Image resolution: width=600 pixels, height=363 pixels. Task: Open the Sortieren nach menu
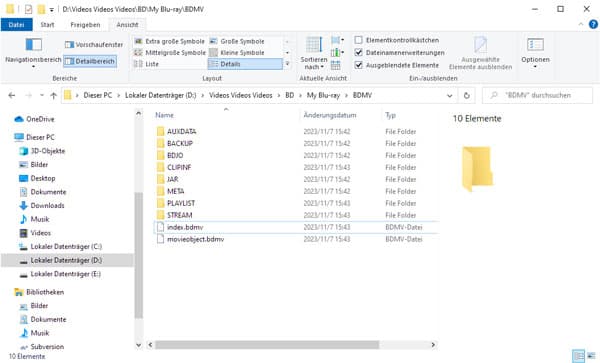(314, 54)
